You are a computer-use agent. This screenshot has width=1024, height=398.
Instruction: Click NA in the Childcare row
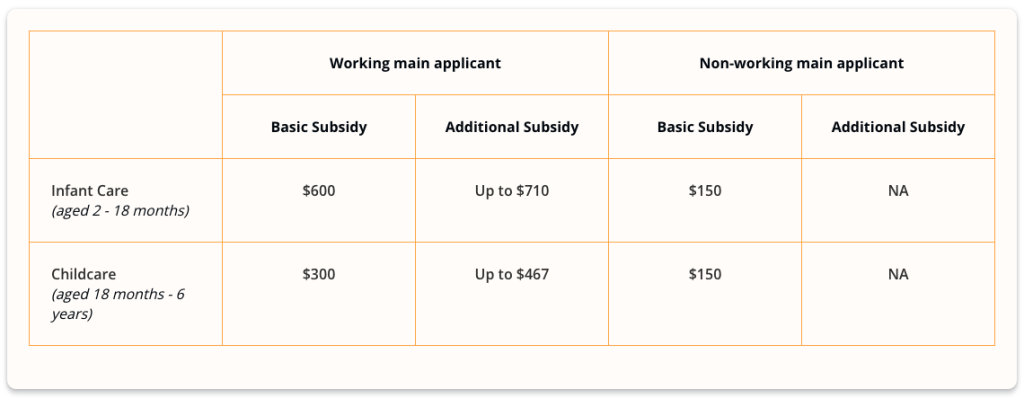tap(898, 274)
